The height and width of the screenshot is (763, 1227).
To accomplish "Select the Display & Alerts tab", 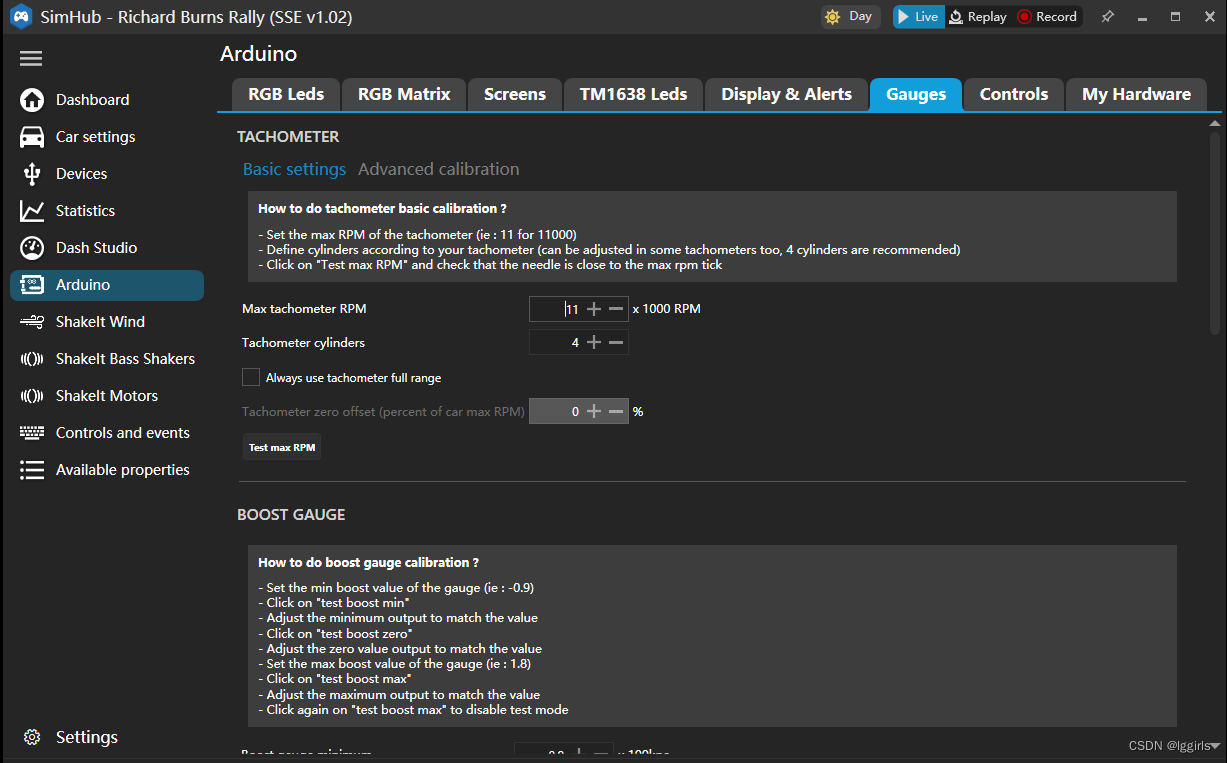I will [787, 94].
